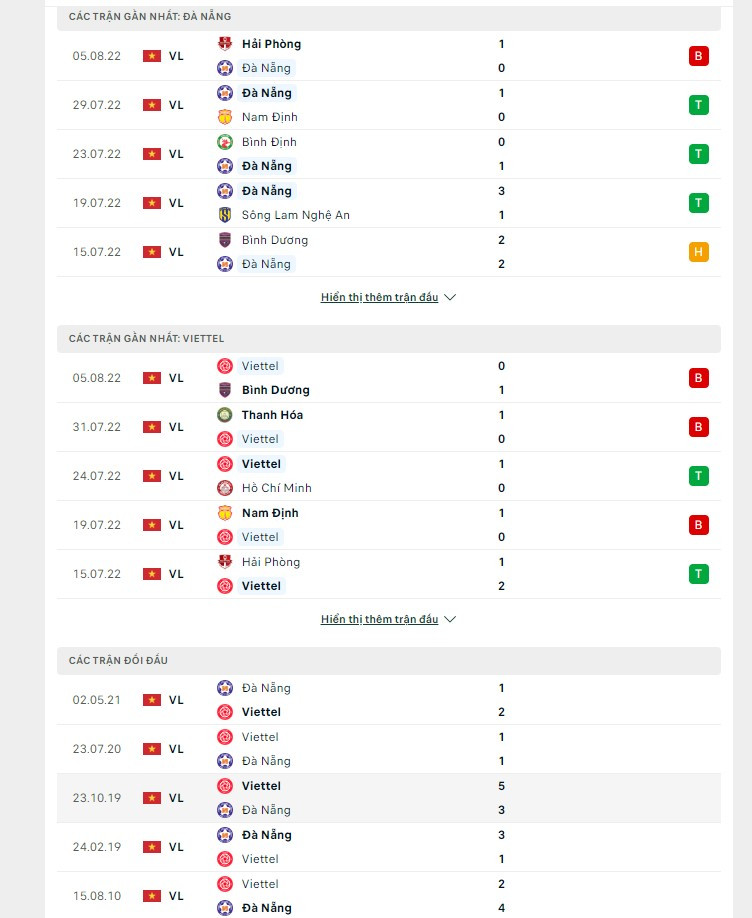Screen dimensions: 752x918
Task: Click orange H draw badge
Action: point(699,252)
